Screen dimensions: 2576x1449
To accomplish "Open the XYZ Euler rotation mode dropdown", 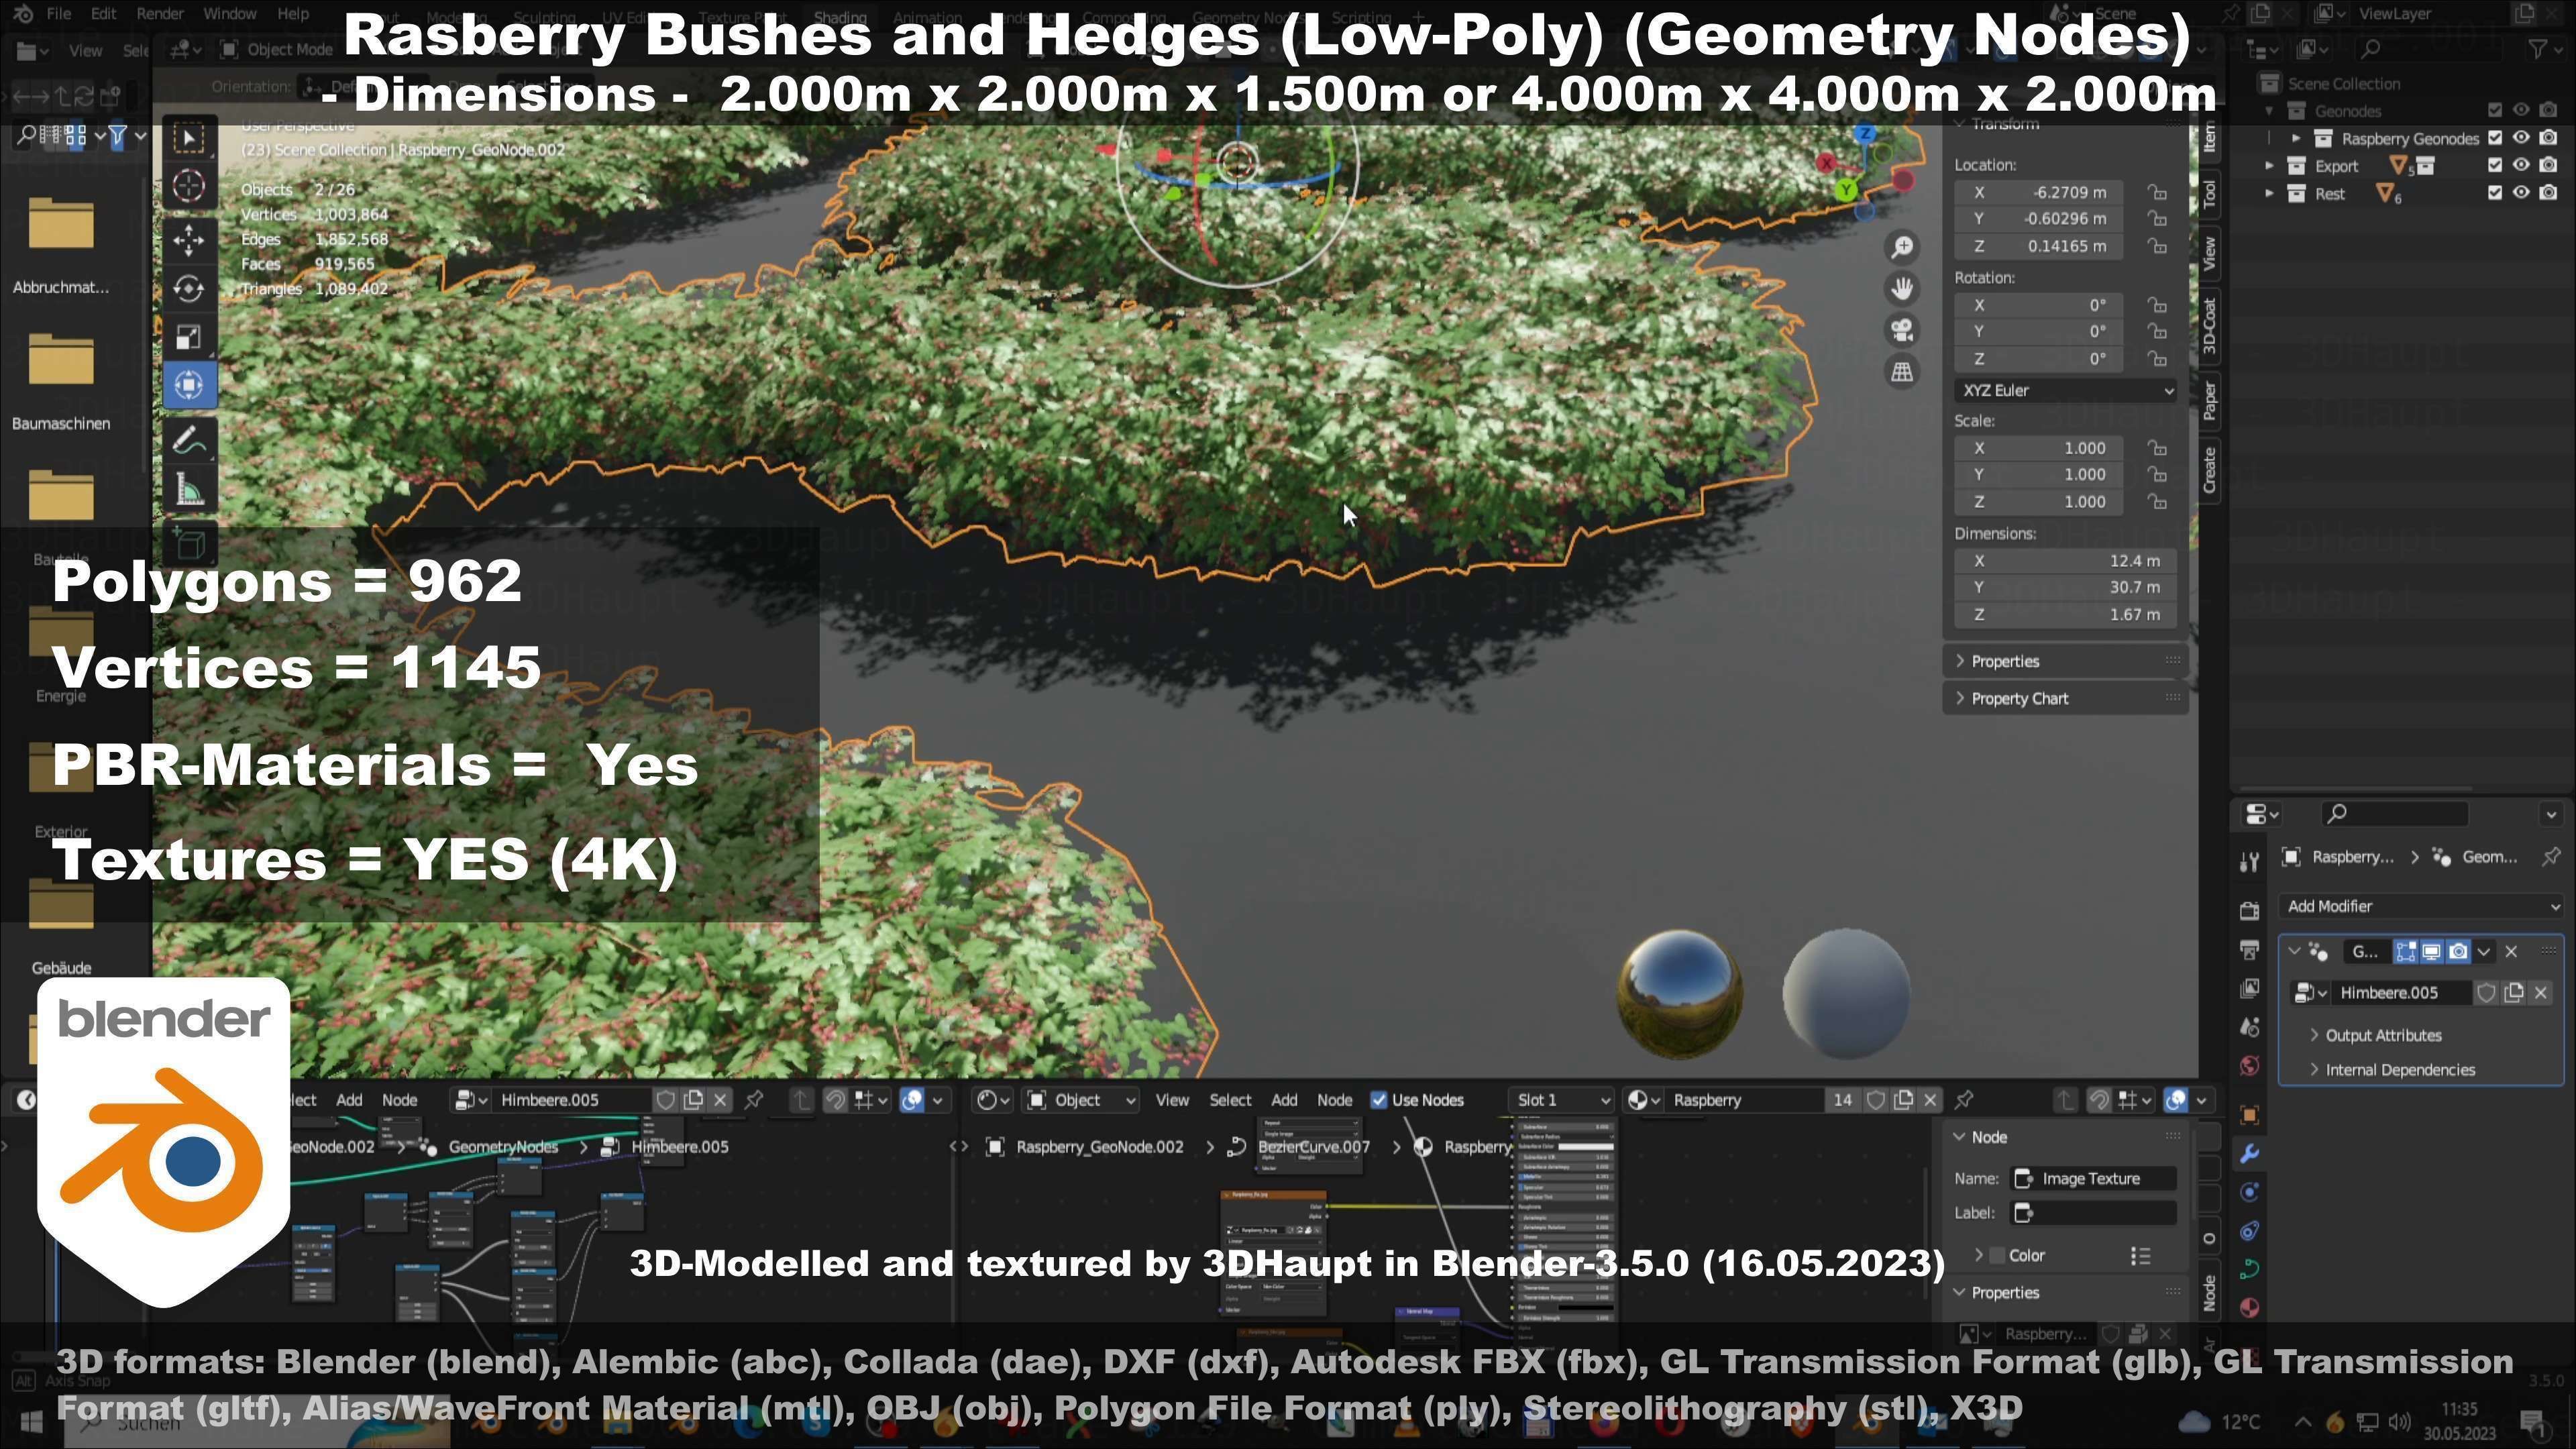I will tap(2066, 391).
